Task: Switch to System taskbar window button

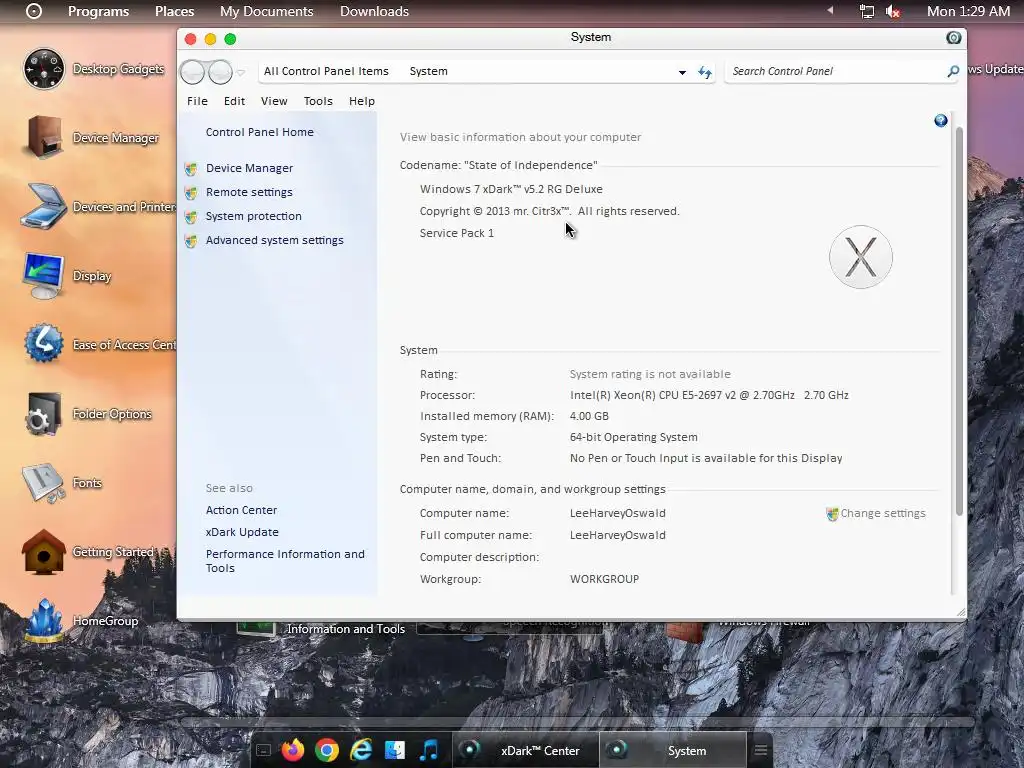Action: coord(673,750)
